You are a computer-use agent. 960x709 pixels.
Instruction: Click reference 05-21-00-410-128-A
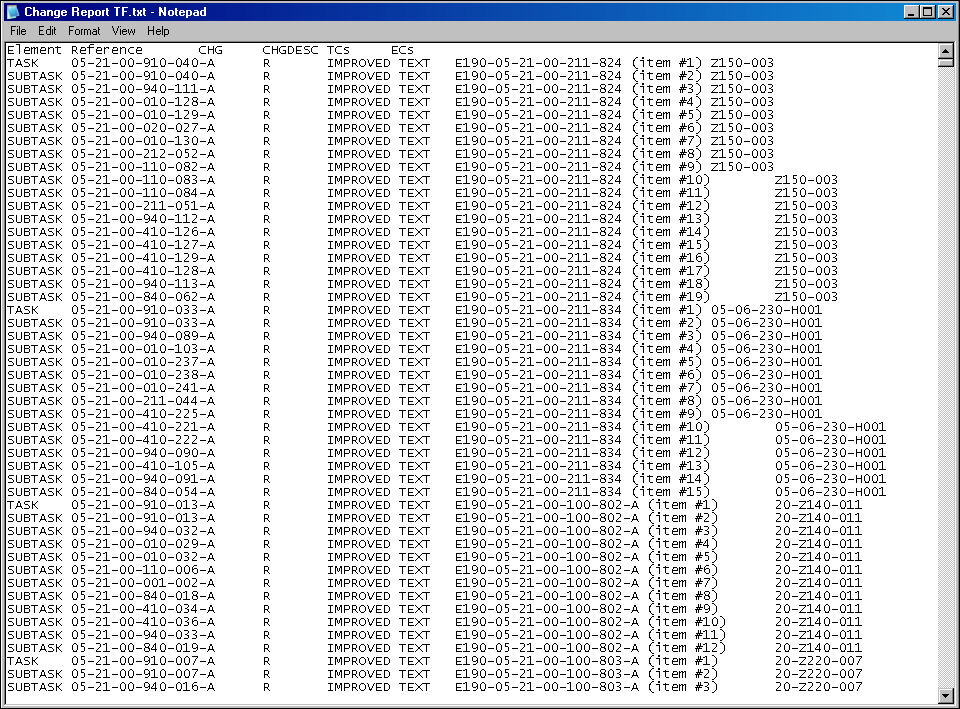pos(143,271)
